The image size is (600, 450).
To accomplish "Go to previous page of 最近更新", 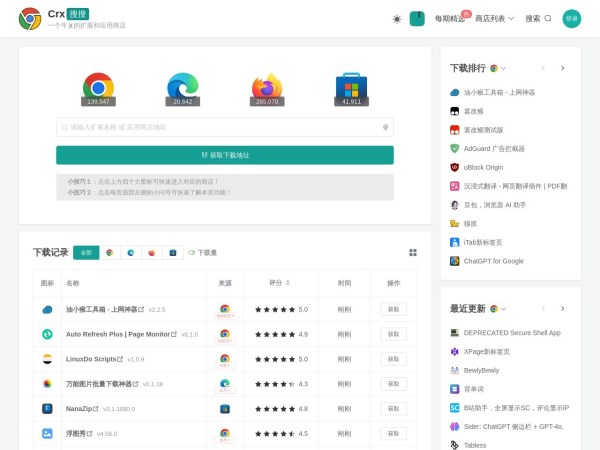I will click(x=543, y=309).
